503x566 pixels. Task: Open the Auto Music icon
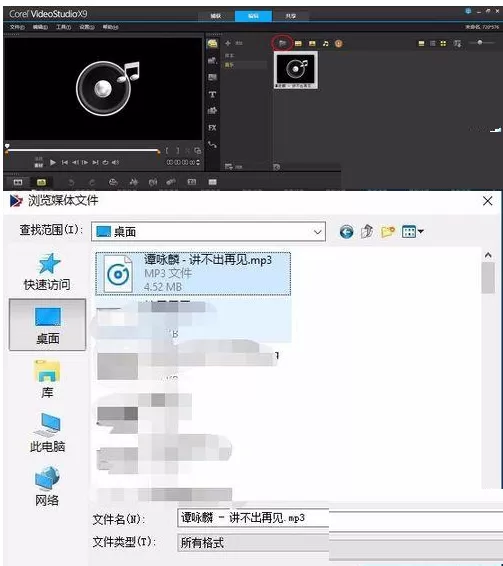[x=153, y=182]
